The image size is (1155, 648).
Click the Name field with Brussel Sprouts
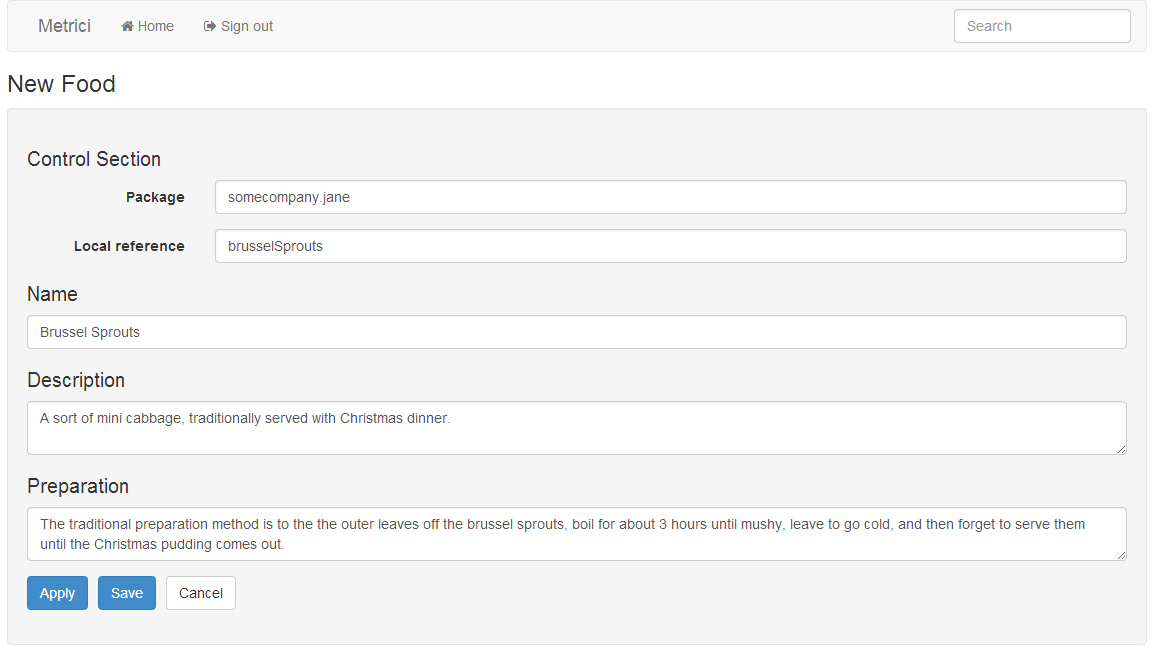[x=577, y=332]
